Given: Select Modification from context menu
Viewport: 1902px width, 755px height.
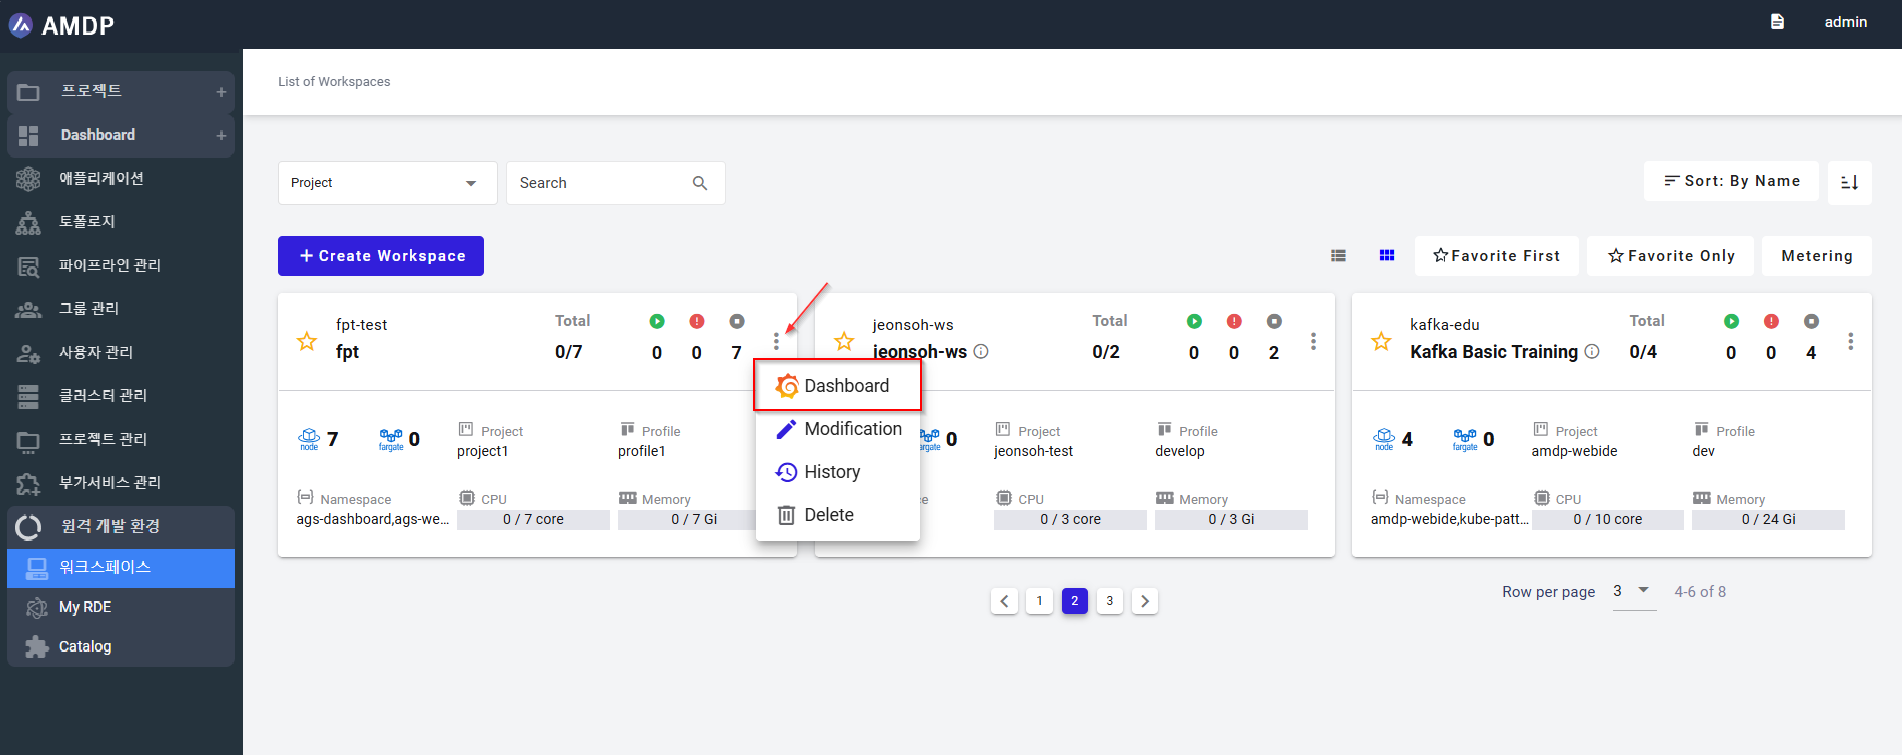Looking at the screenshot, I should [x=838, y=429].
